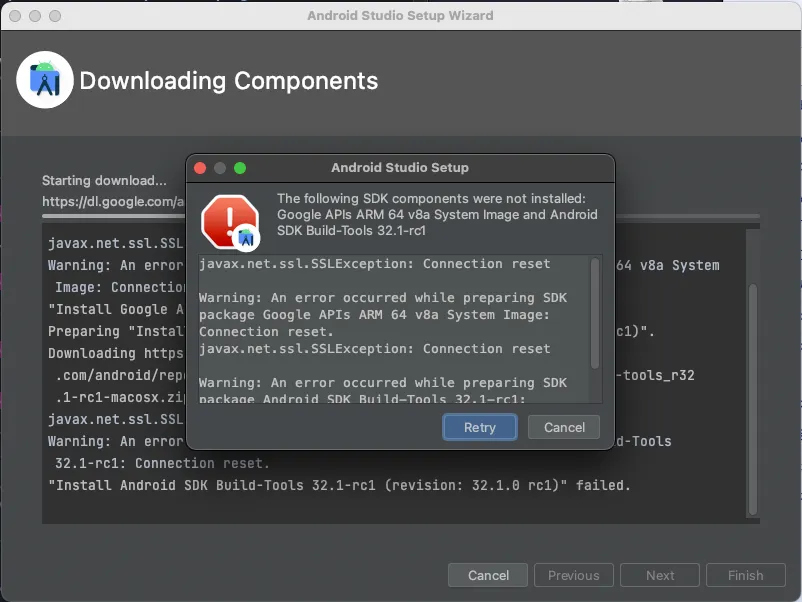The width and height of the screenshot is (802, 602).
Task: Click the "Install Android SDK Build-Tools 32.1-rc1" failed line
Action: pos(339,485)
